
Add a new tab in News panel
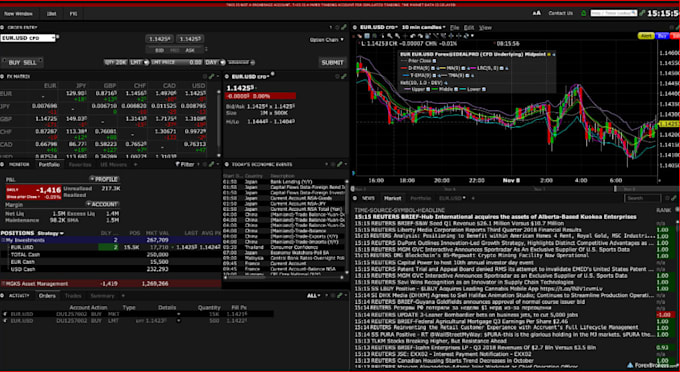click(473, 198)
